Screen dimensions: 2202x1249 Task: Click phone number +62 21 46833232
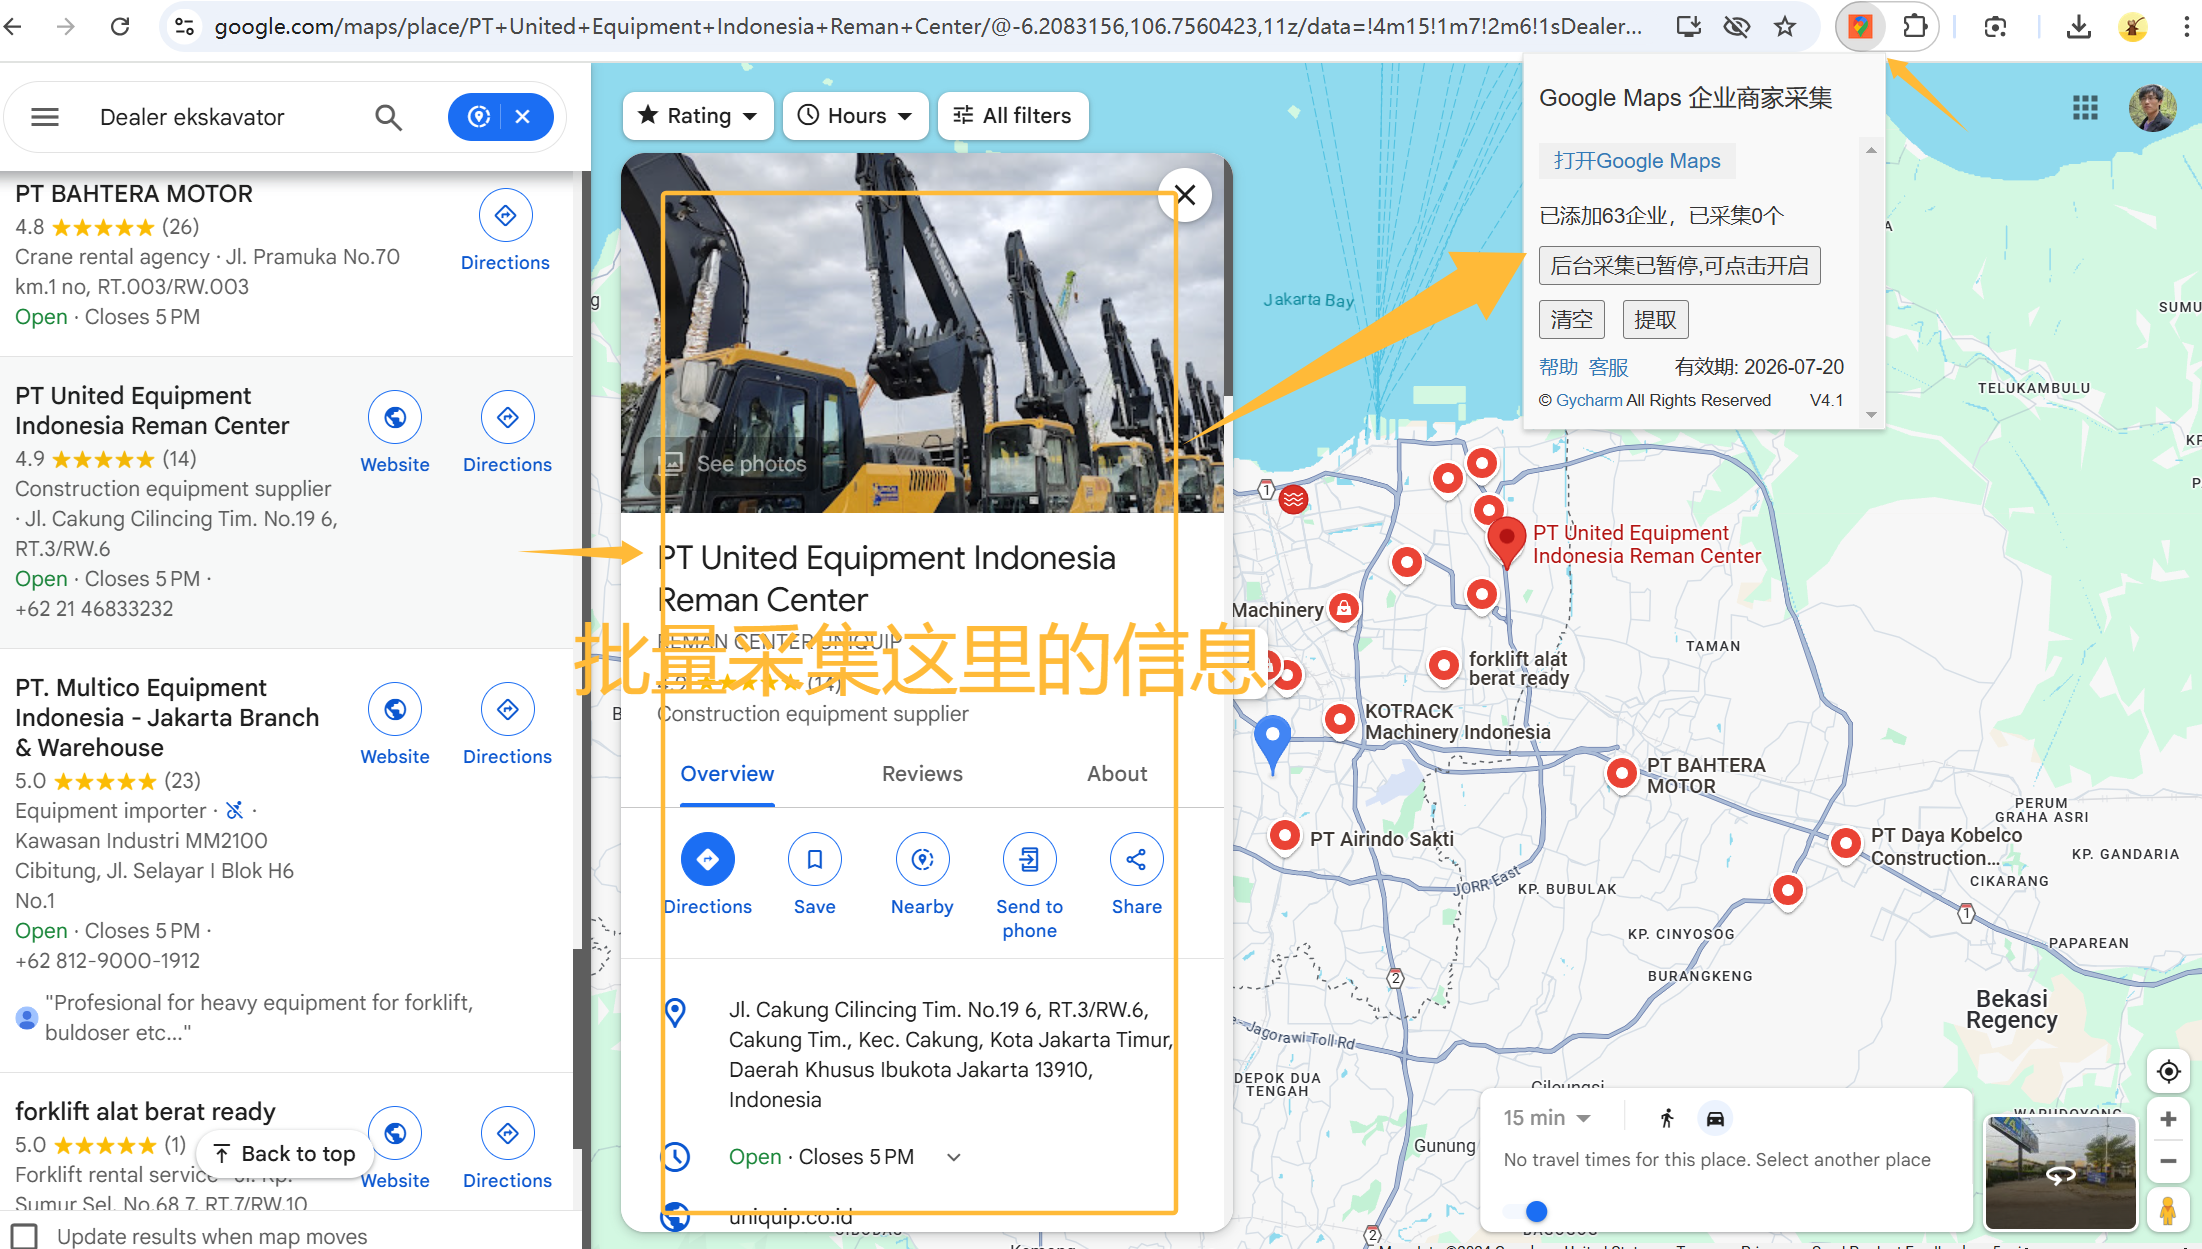[94, 609]
